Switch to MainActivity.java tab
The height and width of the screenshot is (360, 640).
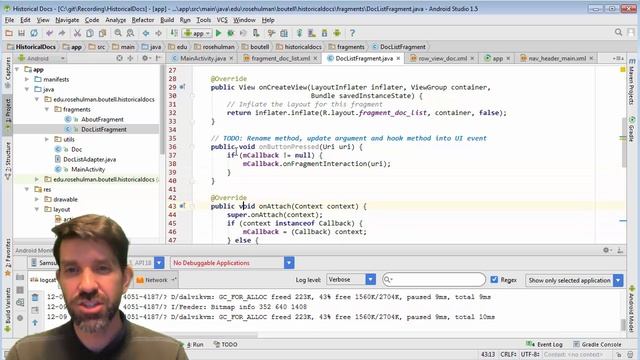[x=203, y=58]
